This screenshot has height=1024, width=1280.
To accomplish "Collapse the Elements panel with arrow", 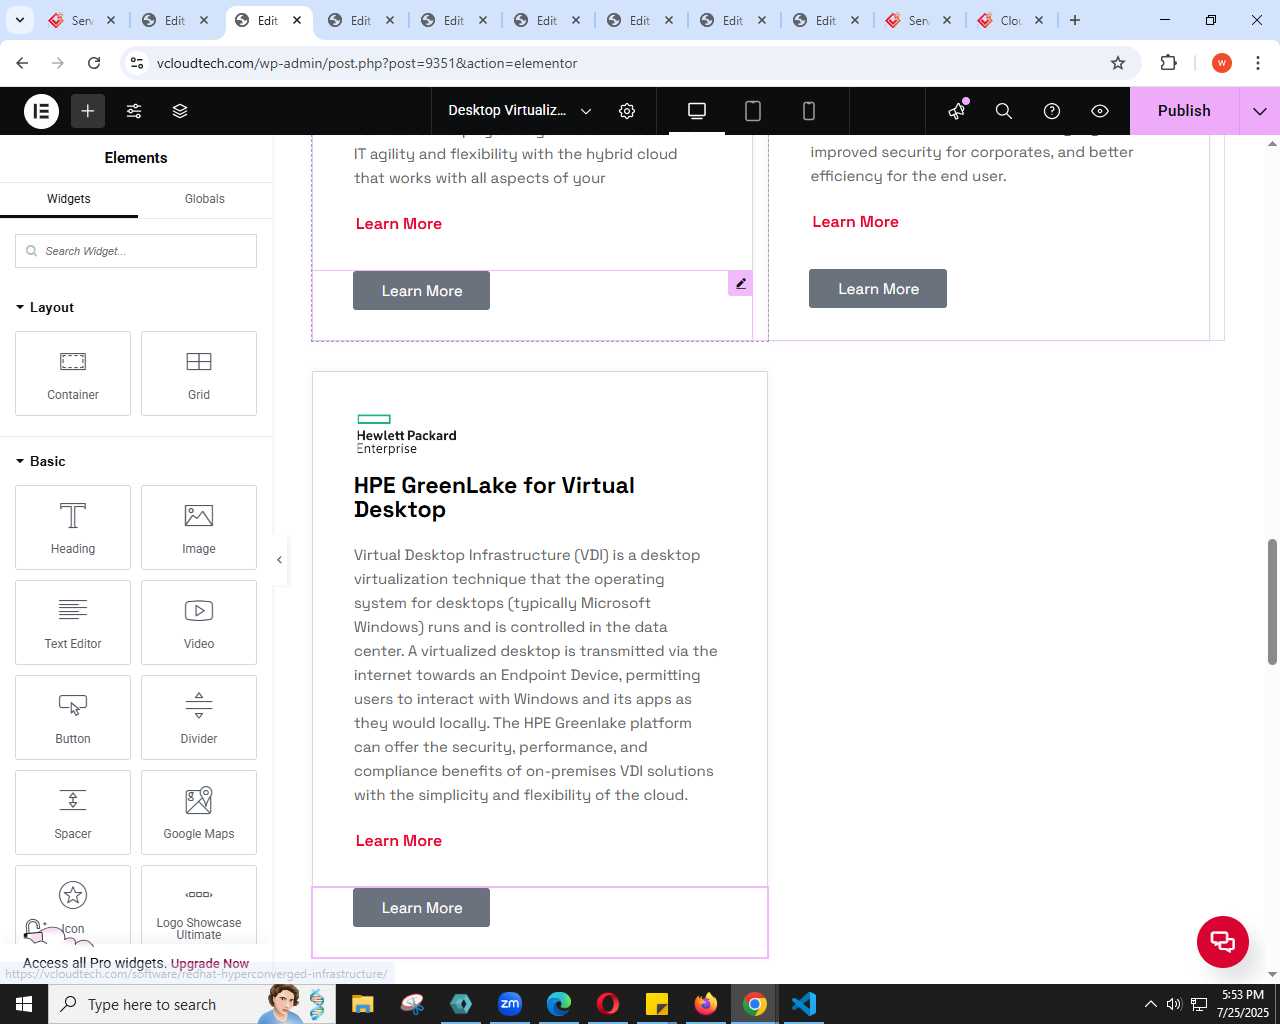I will [280, 560].
